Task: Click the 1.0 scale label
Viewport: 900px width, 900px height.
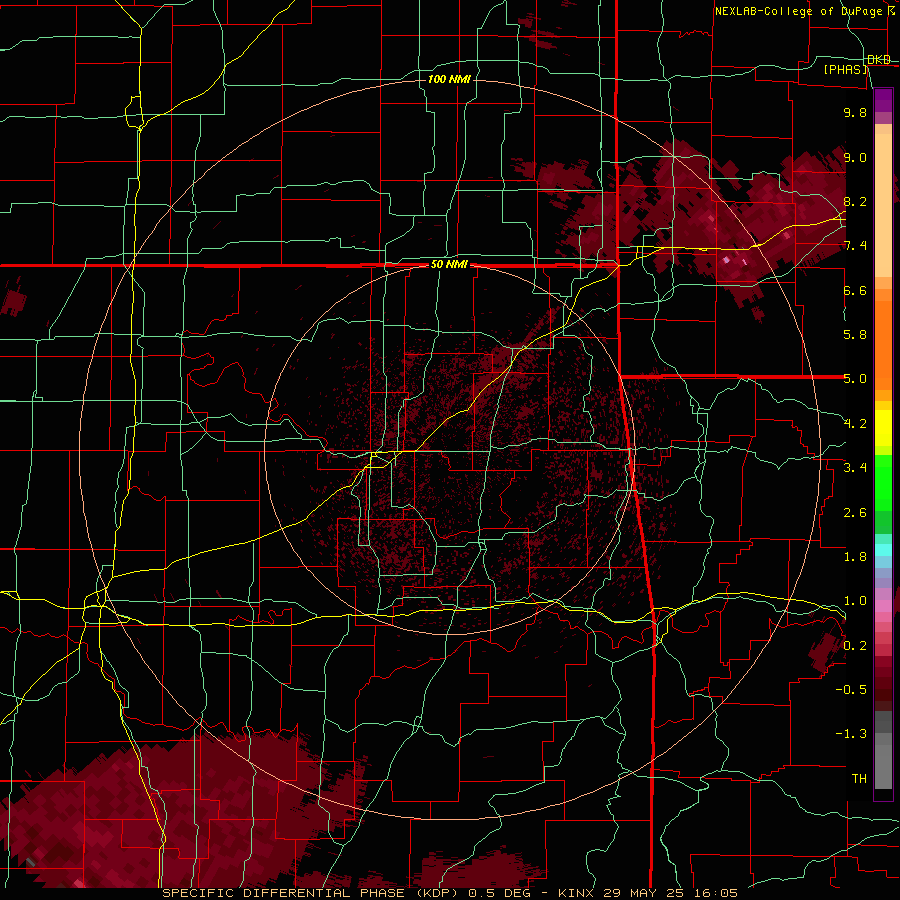Action: tap(855, 601)
